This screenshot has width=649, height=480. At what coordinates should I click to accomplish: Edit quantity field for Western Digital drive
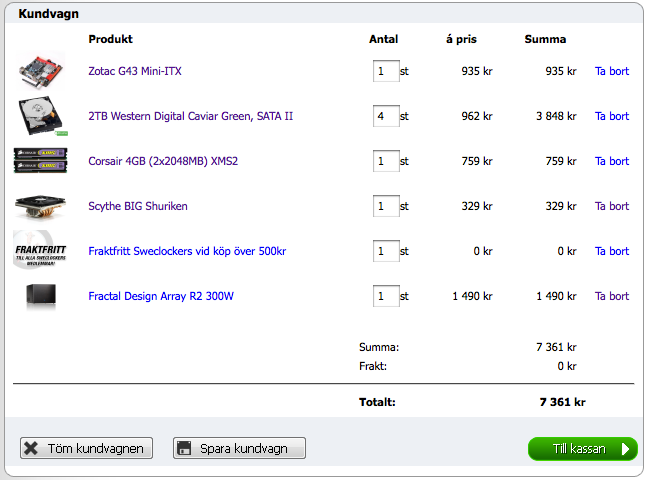(385, 117)
